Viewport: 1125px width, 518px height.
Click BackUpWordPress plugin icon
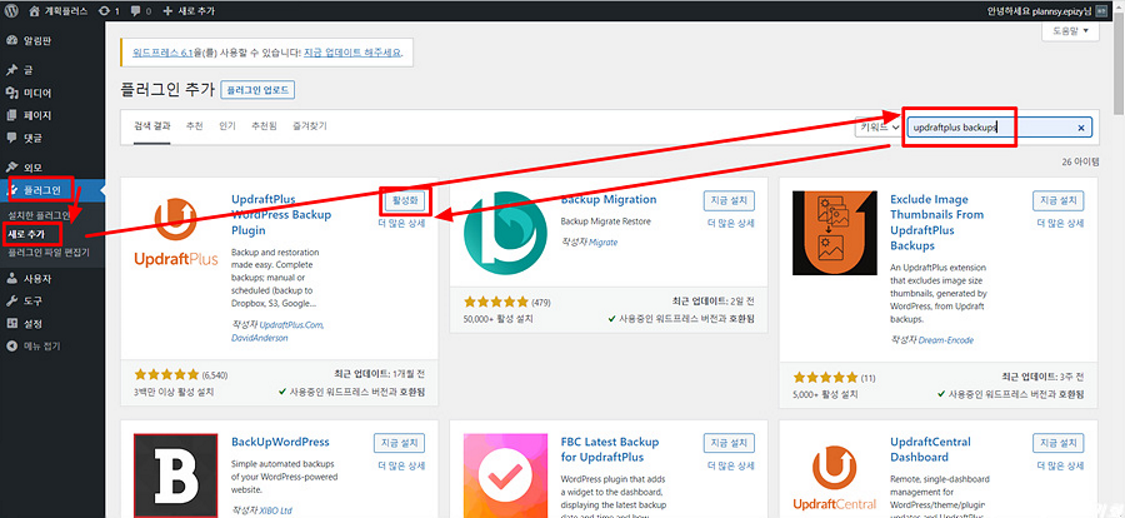[176, 475]
